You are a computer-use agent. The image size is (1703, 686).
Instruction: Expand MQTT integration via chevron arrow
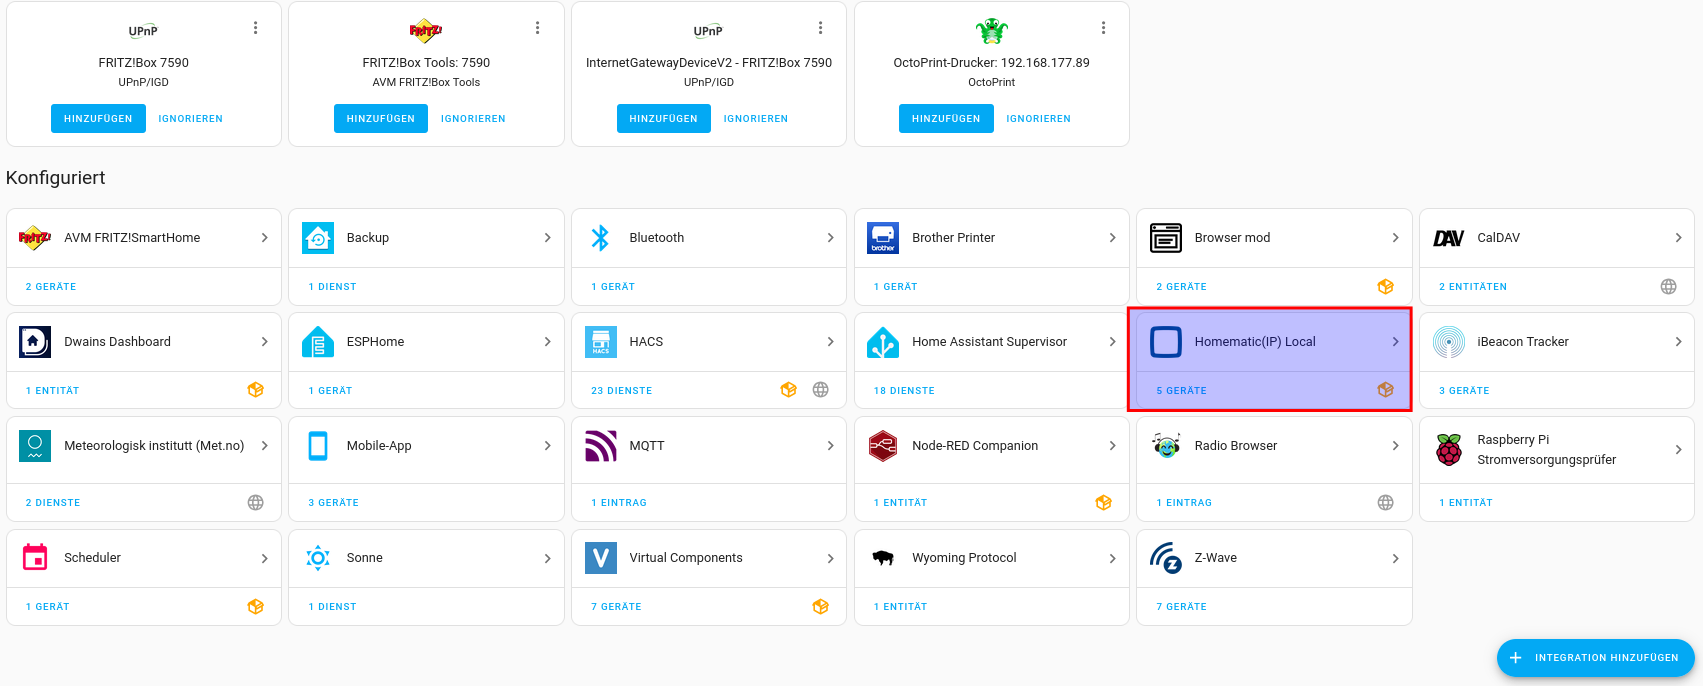click(x=830, y=446)
